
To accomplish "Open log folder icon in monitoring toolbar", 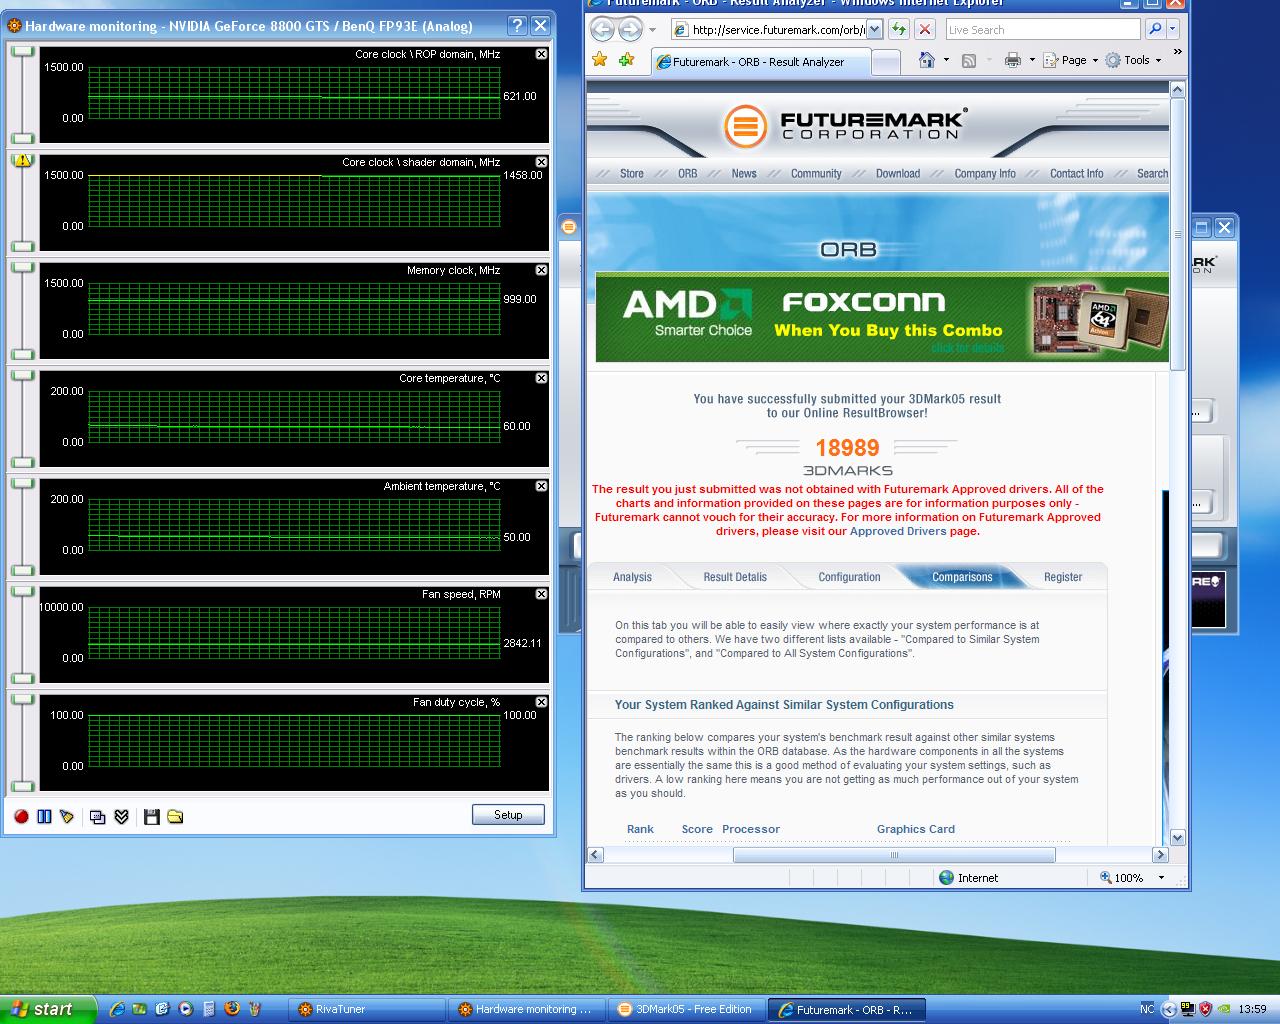I will click(x=175, y=817).
